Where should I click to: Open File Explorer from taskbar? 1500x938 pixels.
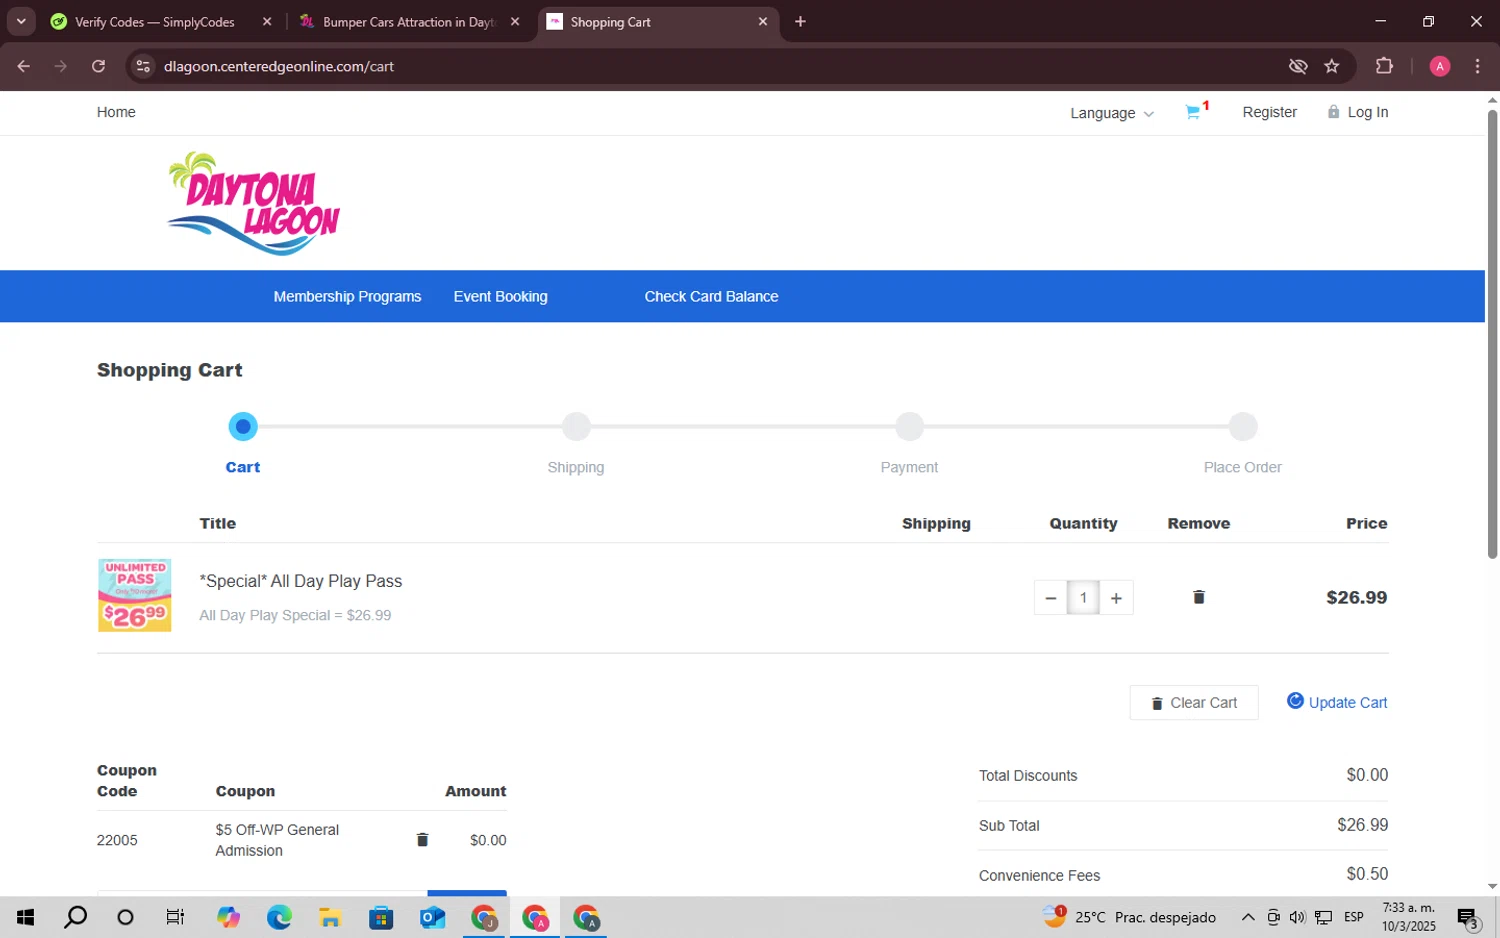click(x=330, y=917)
